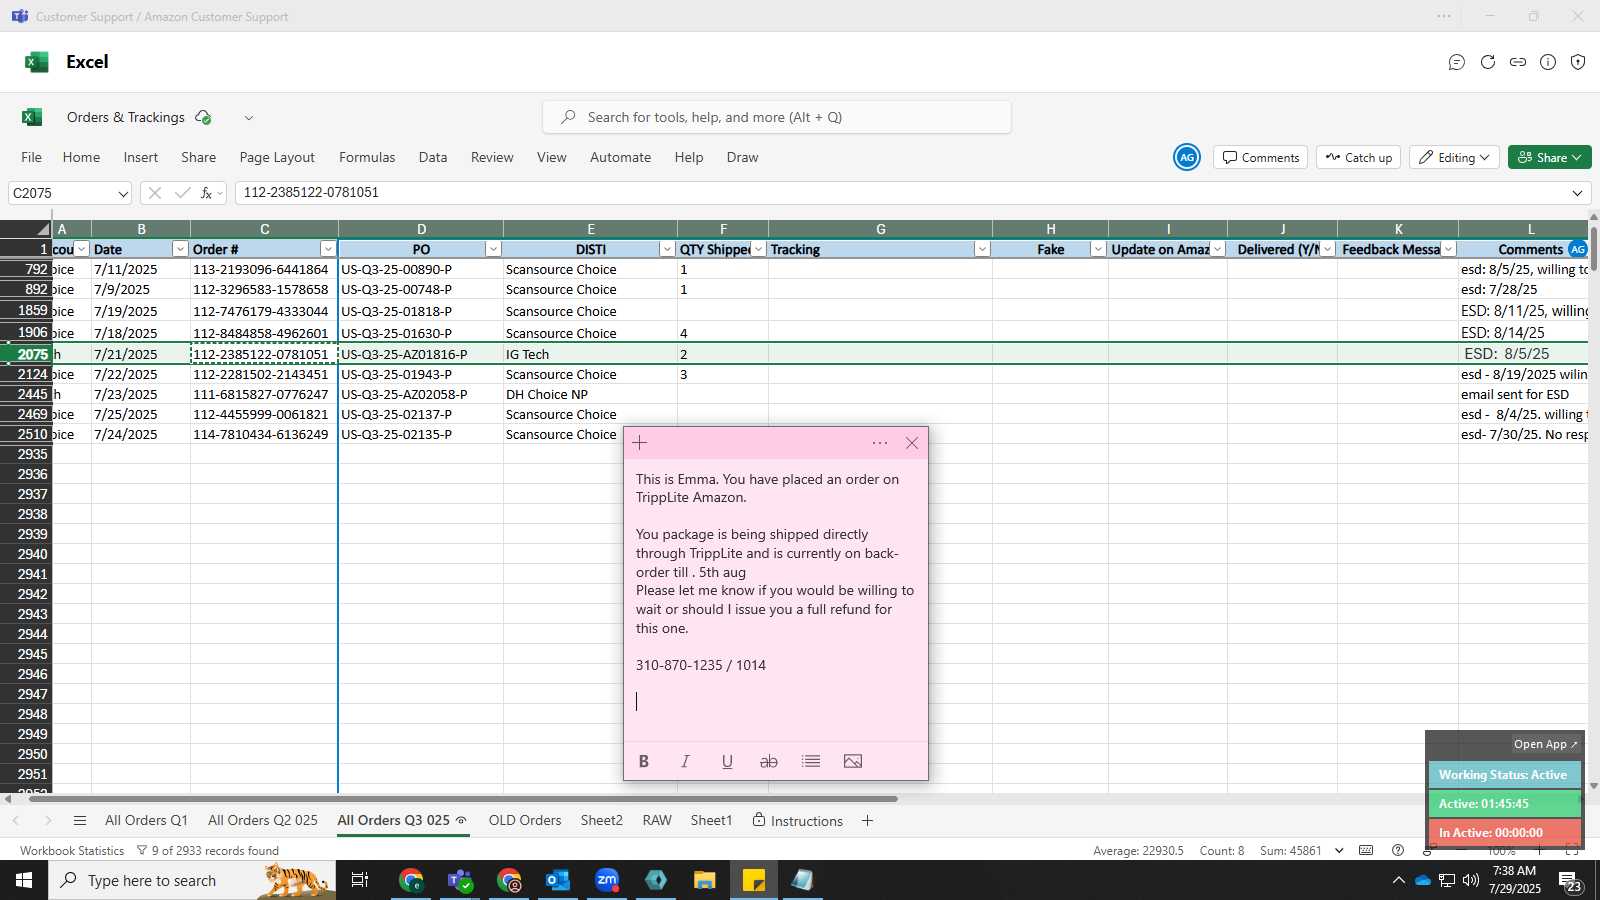Open the info icon in Teams header
Image resolution: width=1600 pixels, height=900 pixels.
pyautogui.click(x=1548, y=62)
